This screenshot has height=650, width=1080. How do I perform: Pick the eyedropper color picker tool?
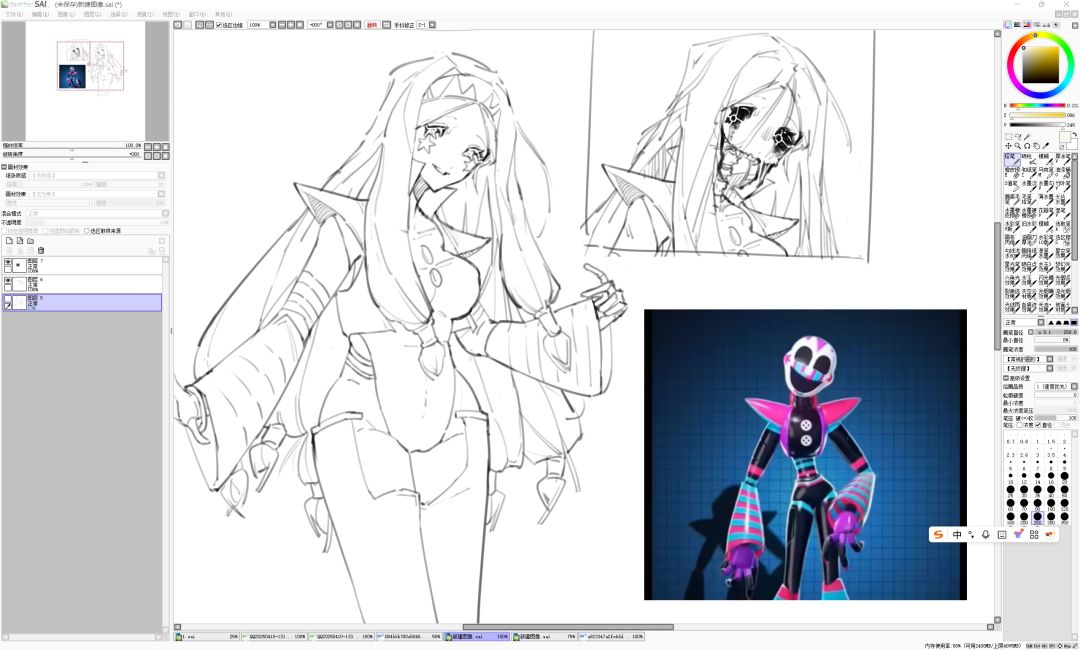coord(1046,146)
